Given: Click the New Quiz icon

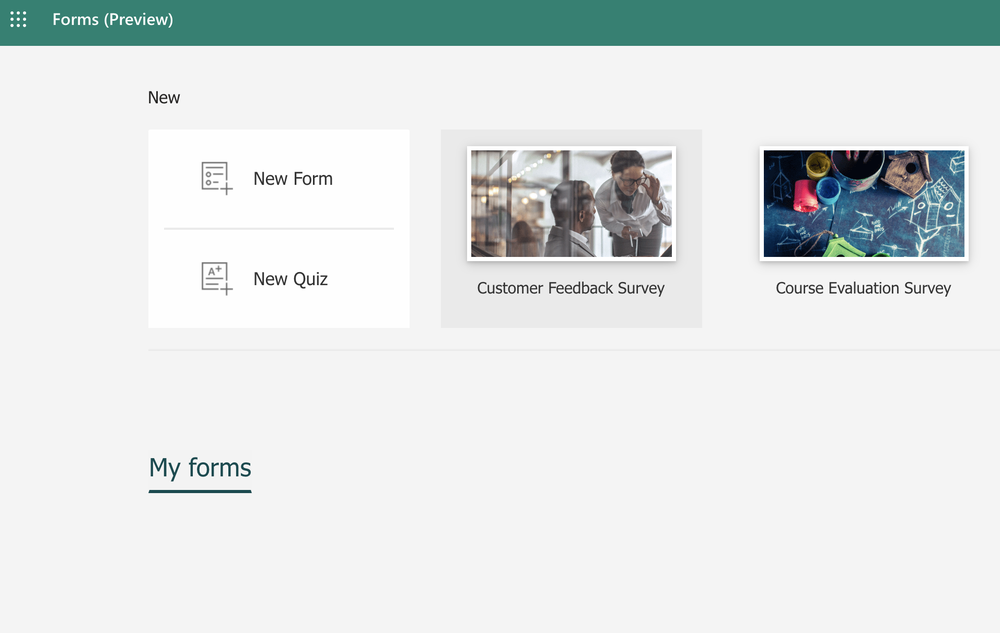Looking at the screenshot, I should point(217,279).
